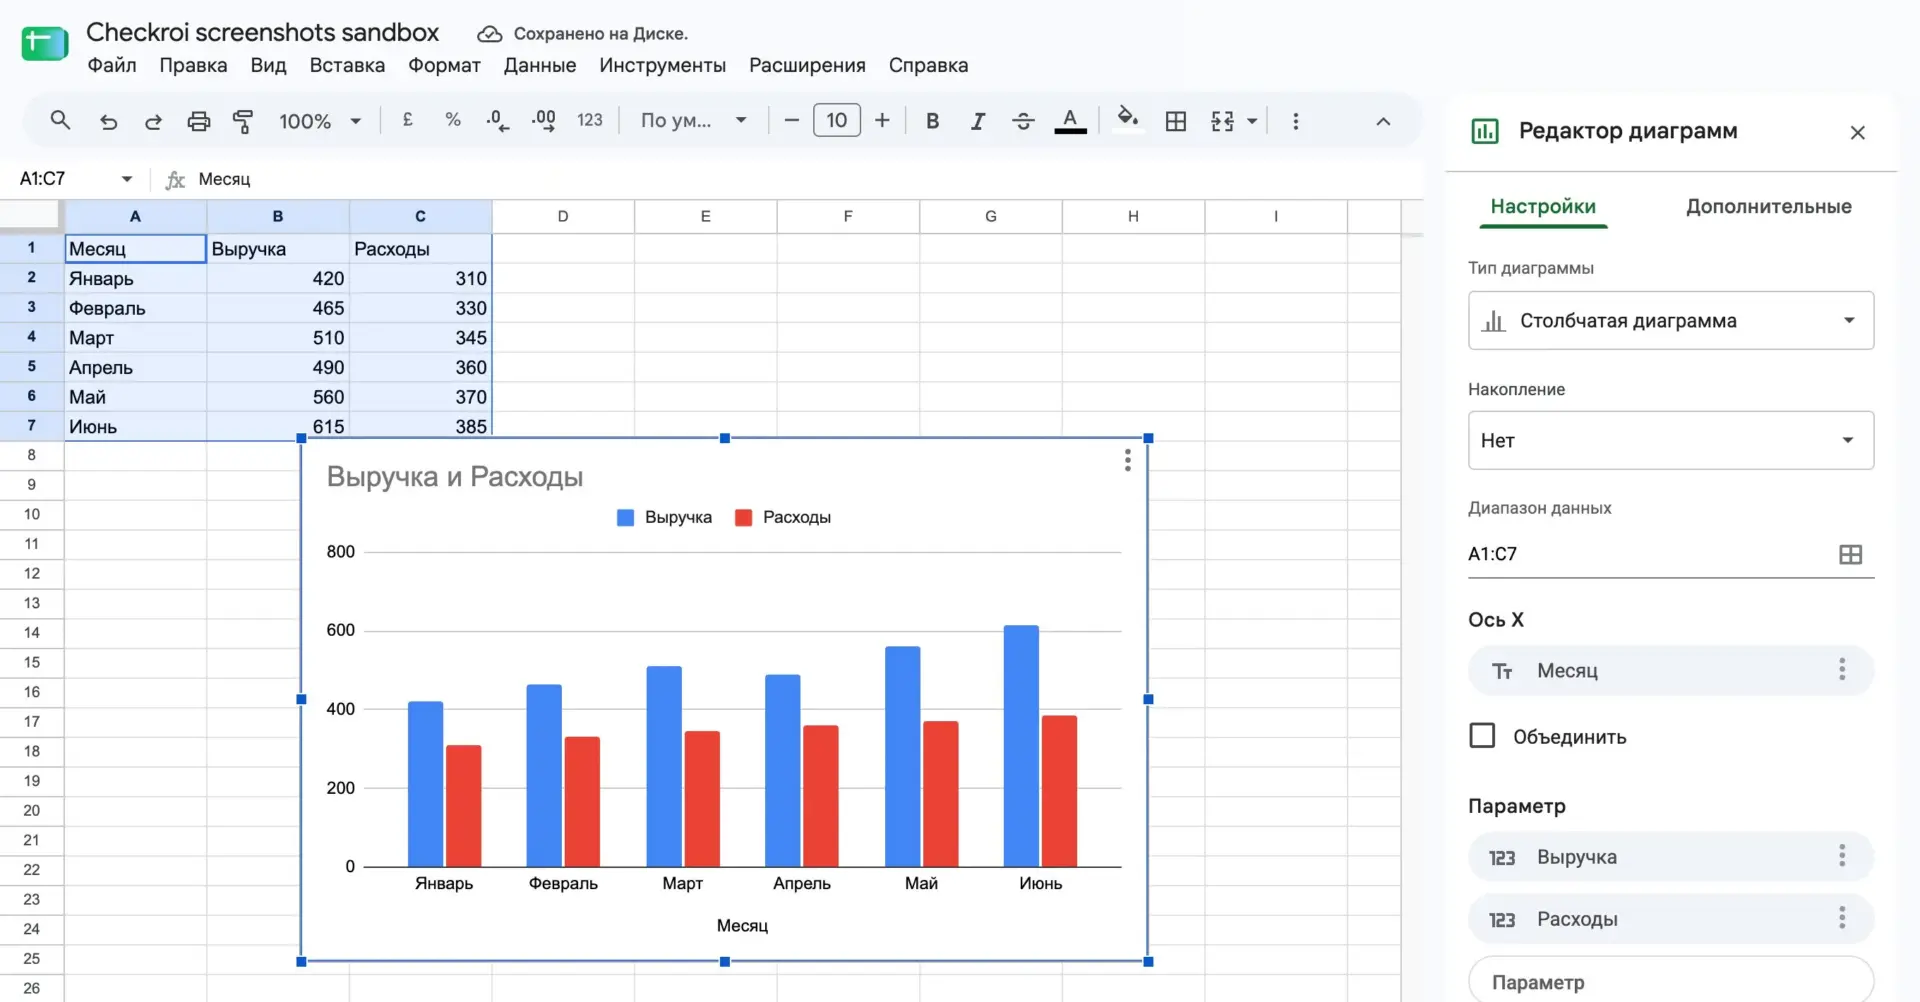Viewport: 1920px width, 1002px height.
Task: Open the Данные menu
Action: tap(540, 65)
